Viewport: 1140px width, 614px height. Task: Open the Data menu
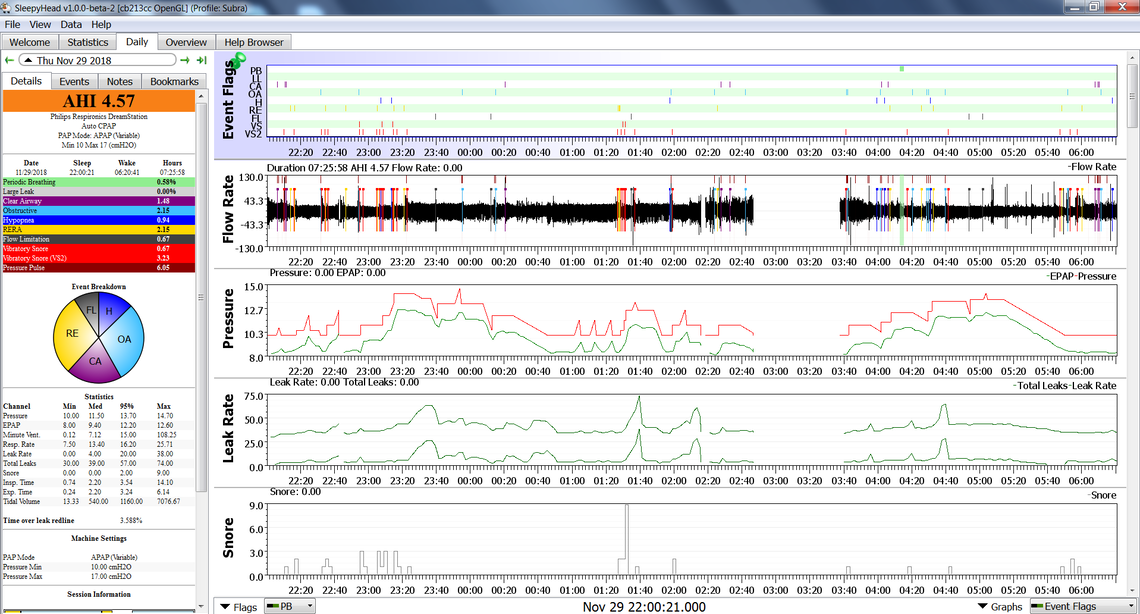[71, 24]
